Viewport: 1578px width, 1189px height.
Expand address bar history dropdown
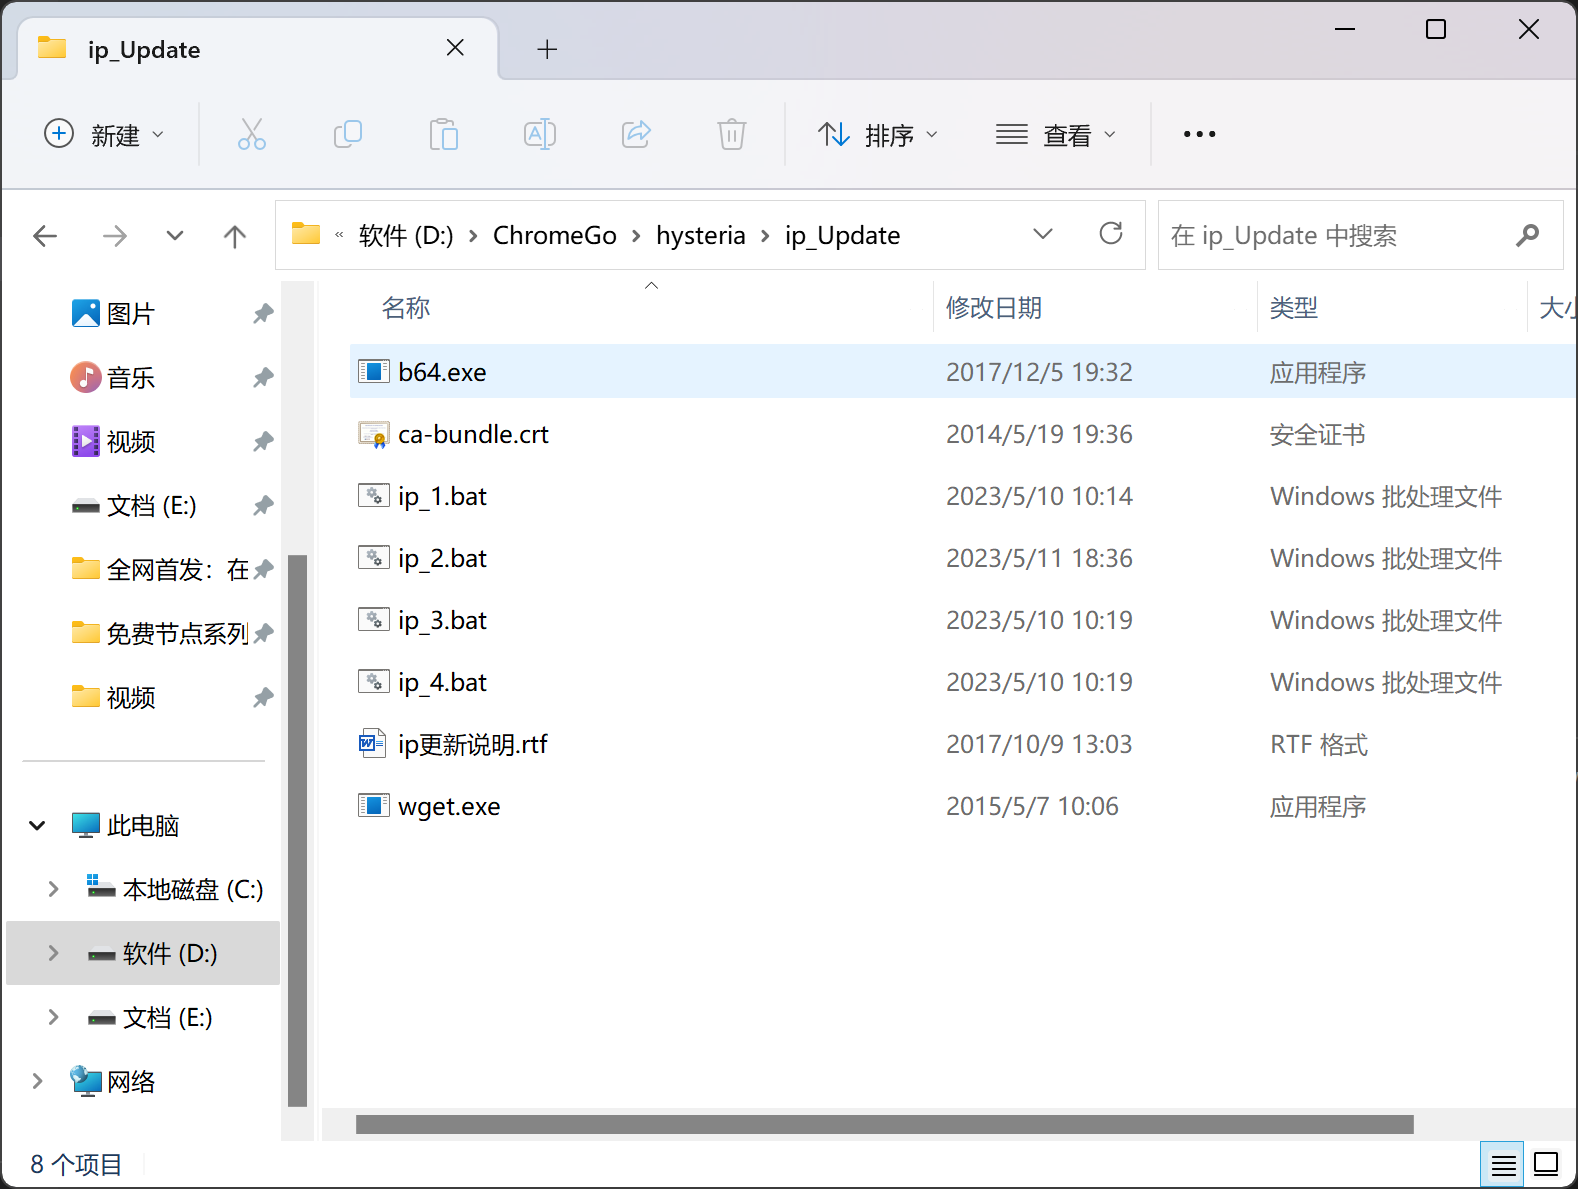pyautogui.click(x=1043, y=234)
